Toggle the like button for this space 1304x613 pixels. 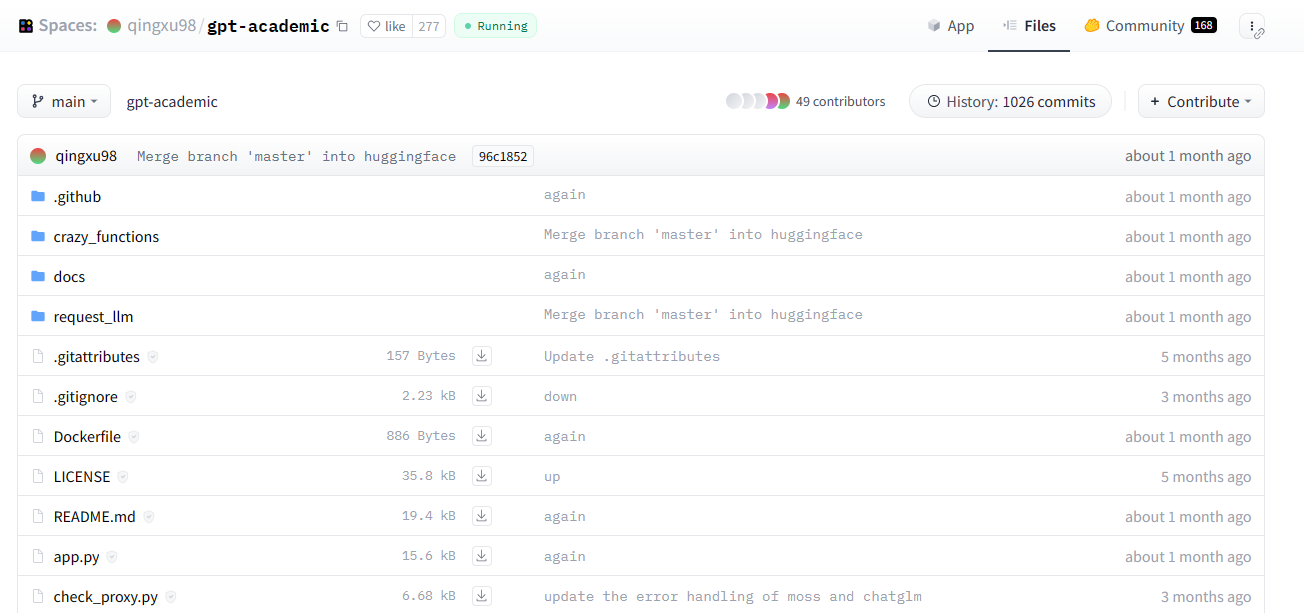386,26
